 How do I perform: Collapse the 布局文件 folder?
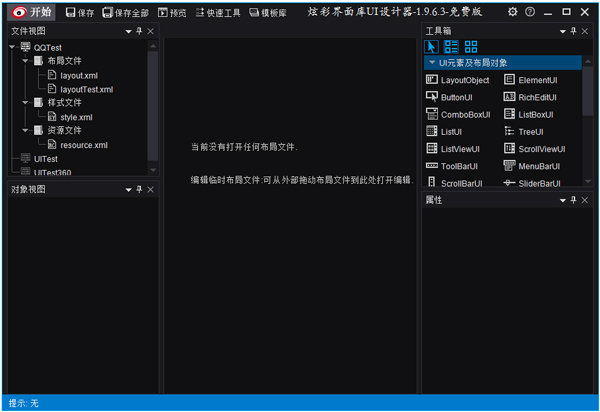(23, 61)
